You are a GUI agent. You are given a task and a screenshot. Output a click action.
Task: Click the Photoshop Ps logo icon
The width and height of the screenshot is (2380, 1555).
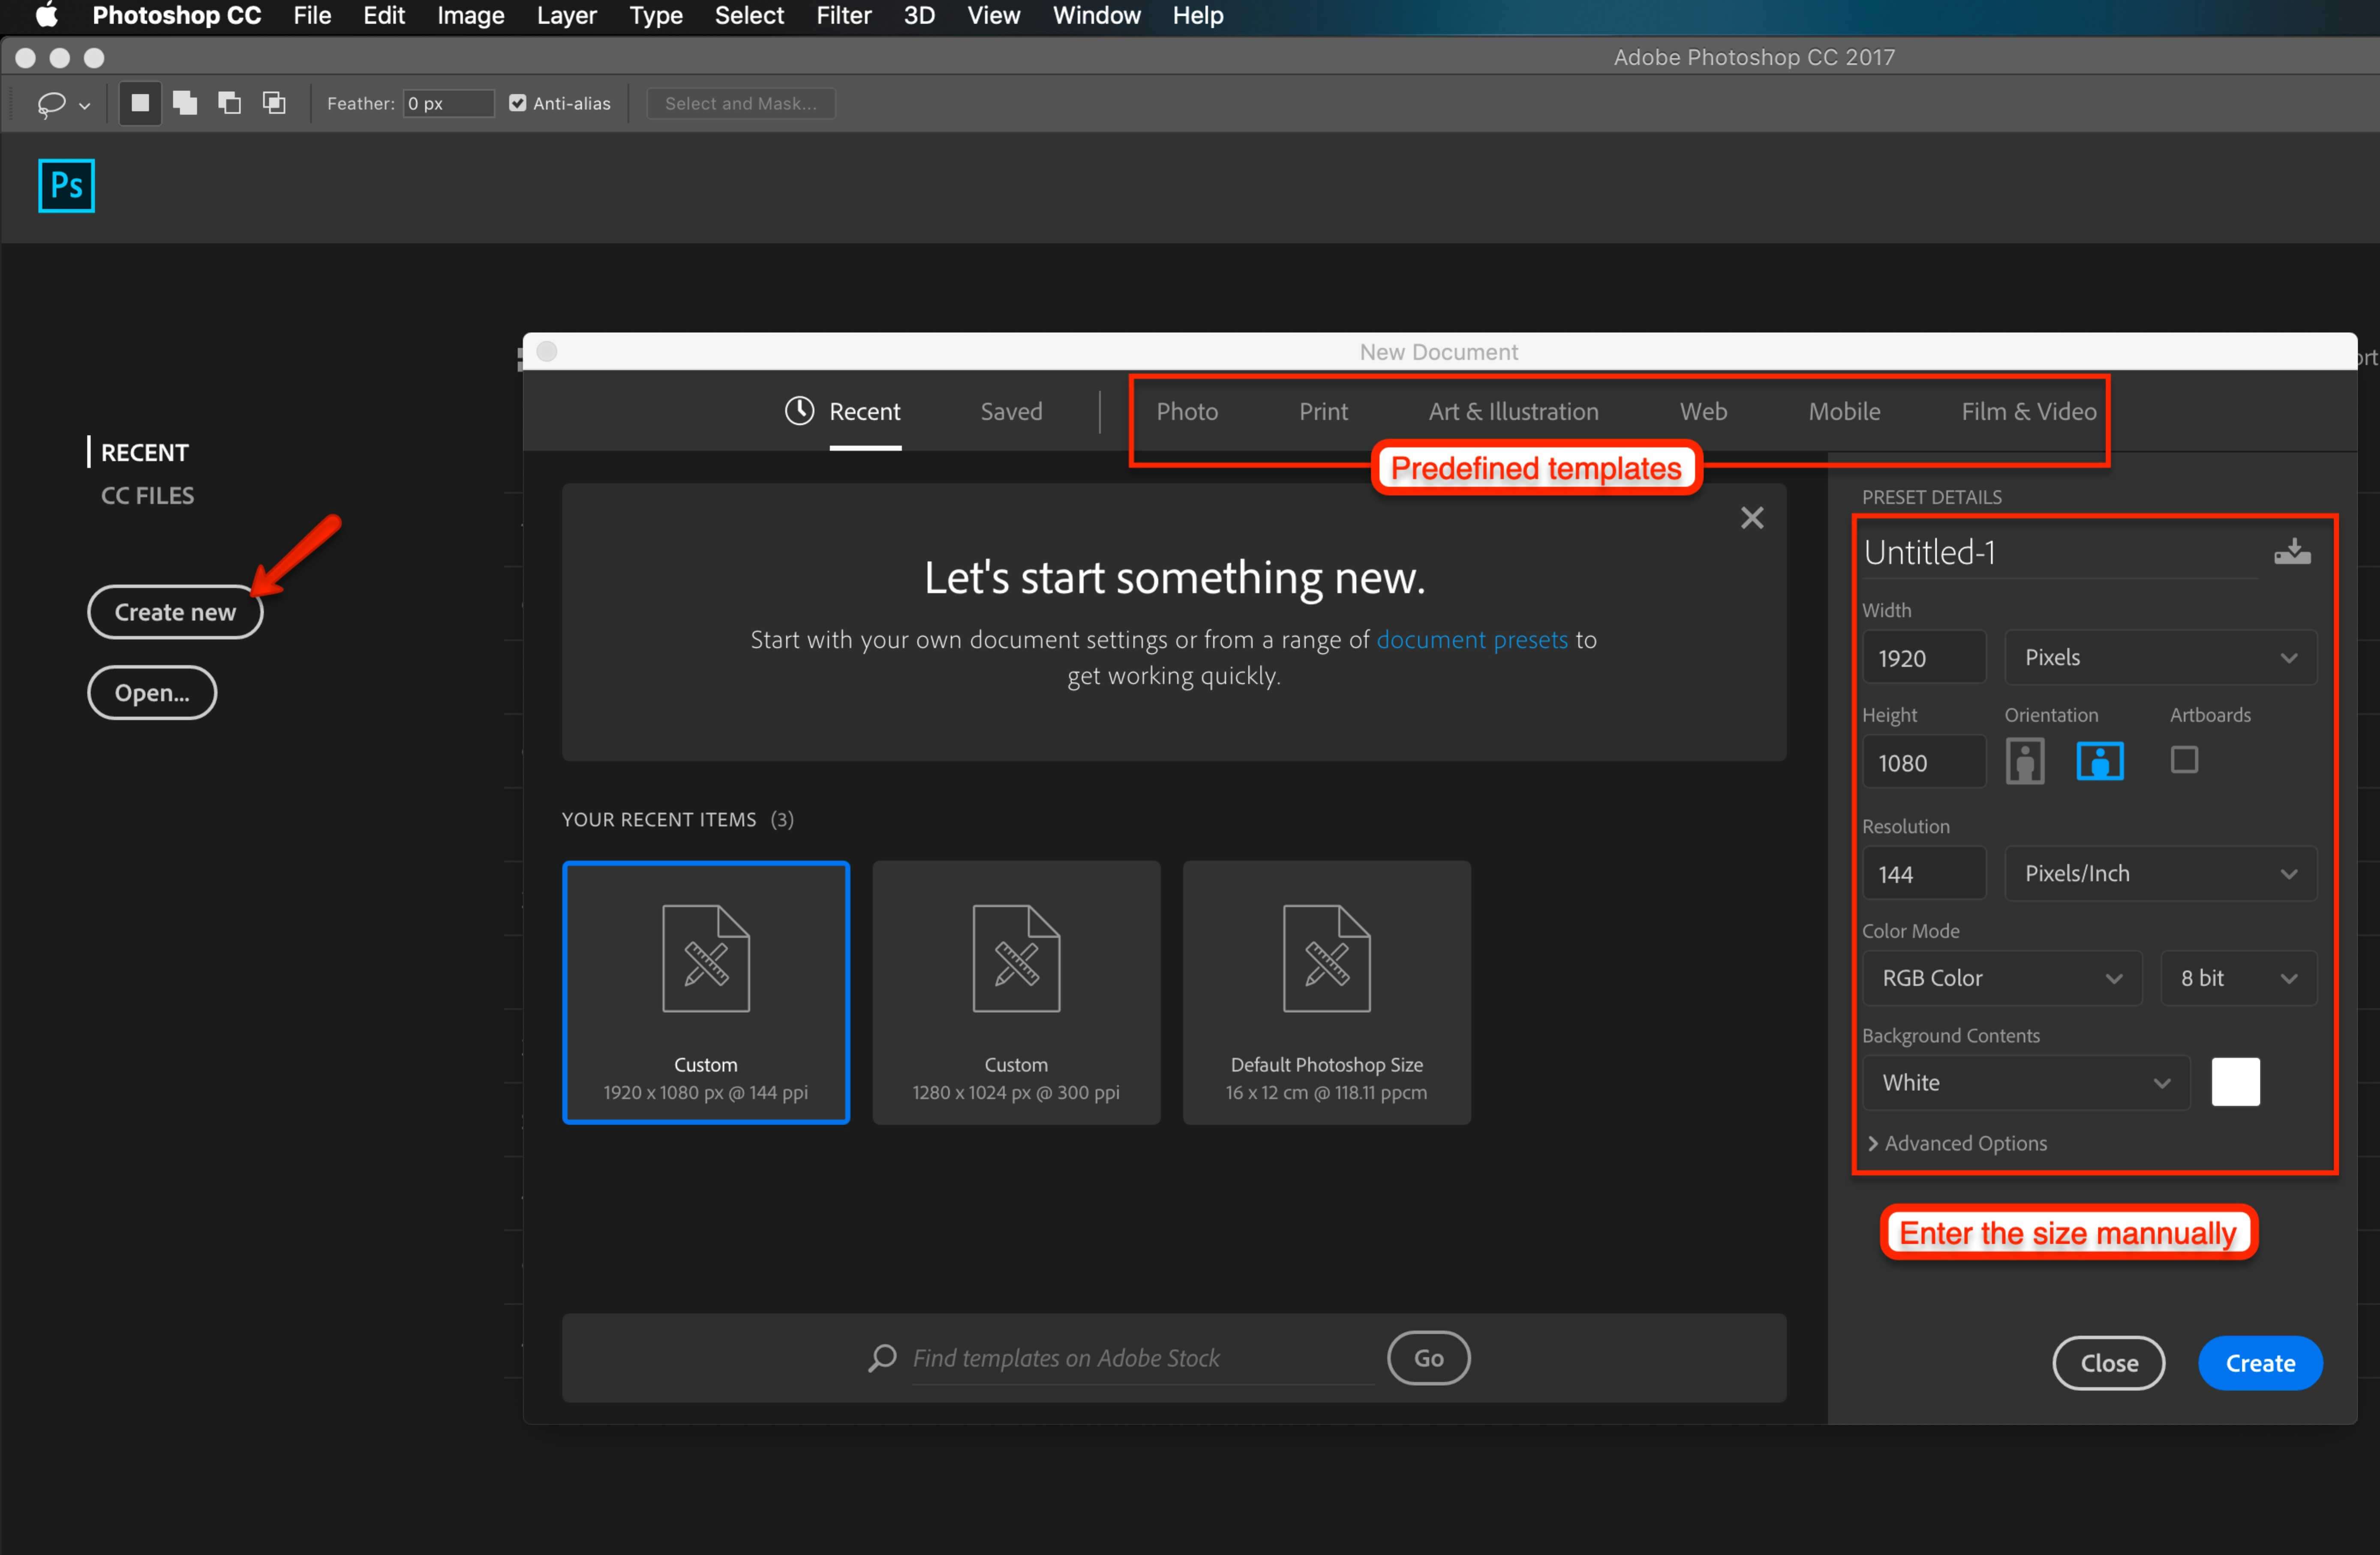click(66, 185)
